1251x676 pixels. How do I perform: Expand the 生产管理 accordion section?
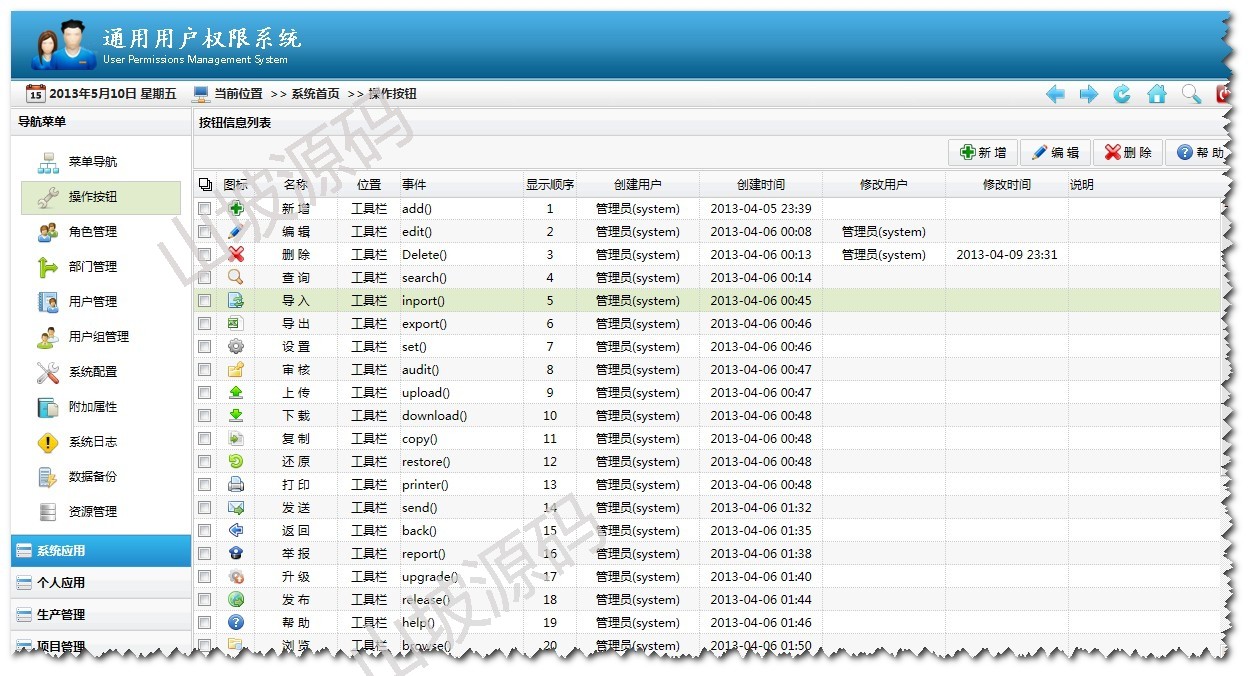click(x=100, y=615)
